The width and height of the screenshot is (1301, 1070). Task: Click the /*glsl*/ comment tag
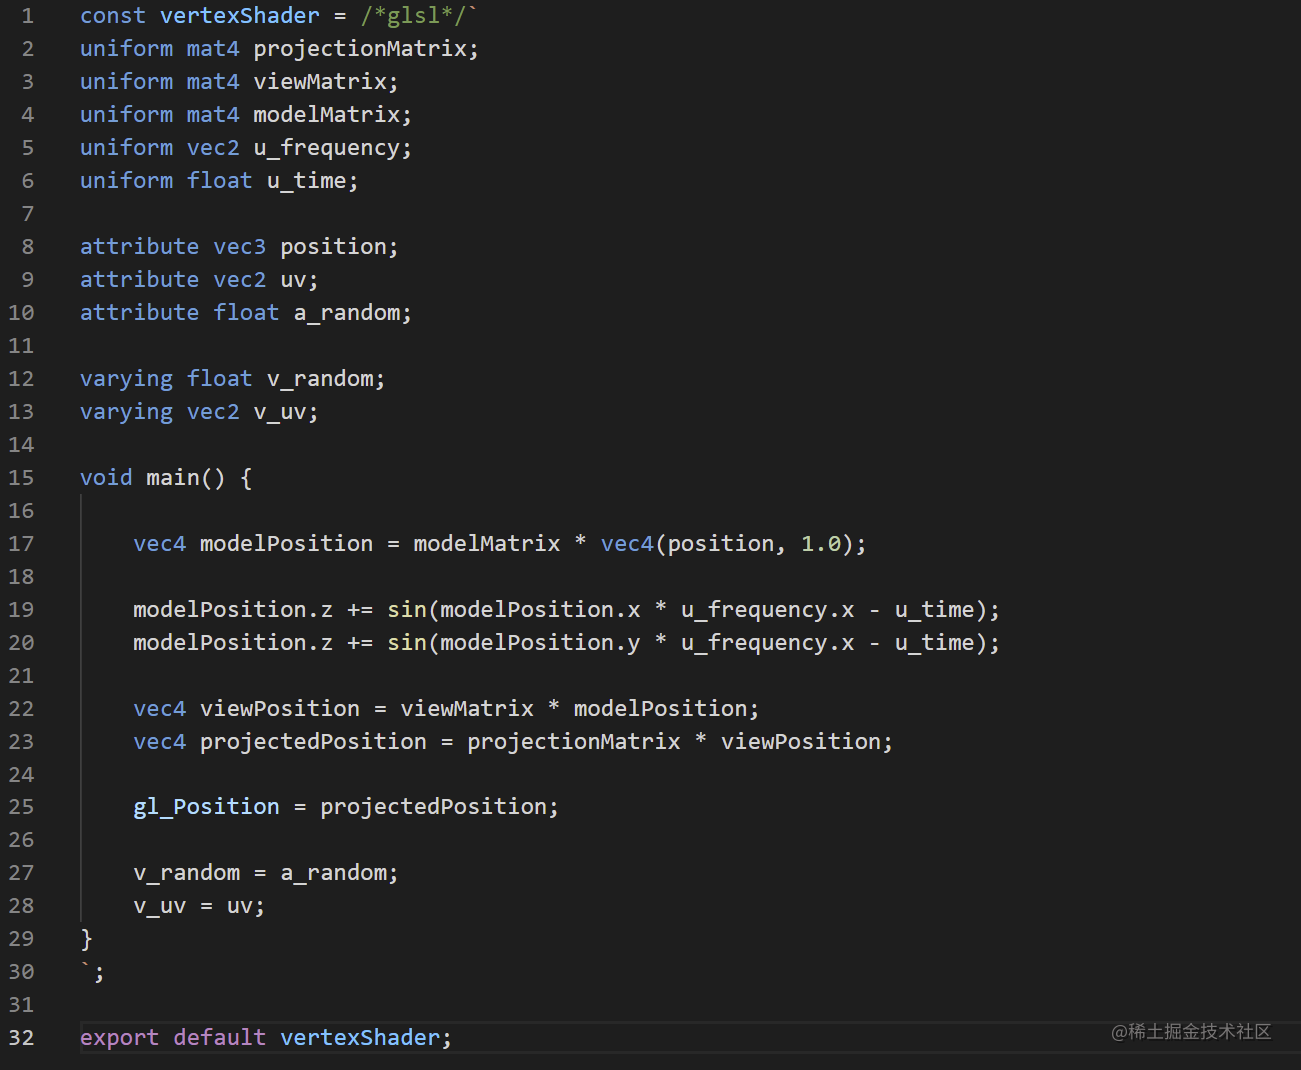414,16
